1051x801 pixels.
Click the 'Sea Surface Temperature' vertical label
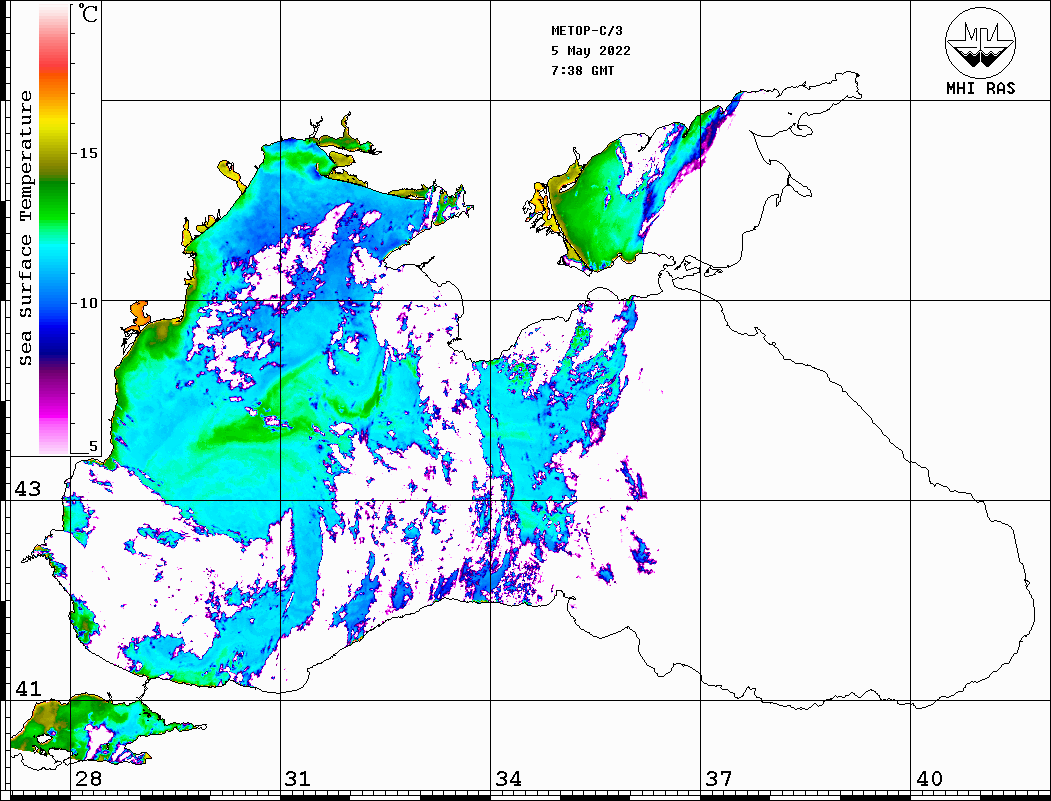point(26,229)
